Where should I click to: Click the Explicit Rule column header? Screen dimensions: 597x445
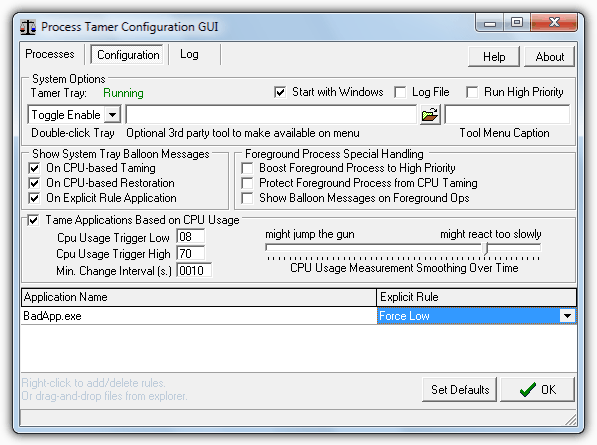[476, 297]
